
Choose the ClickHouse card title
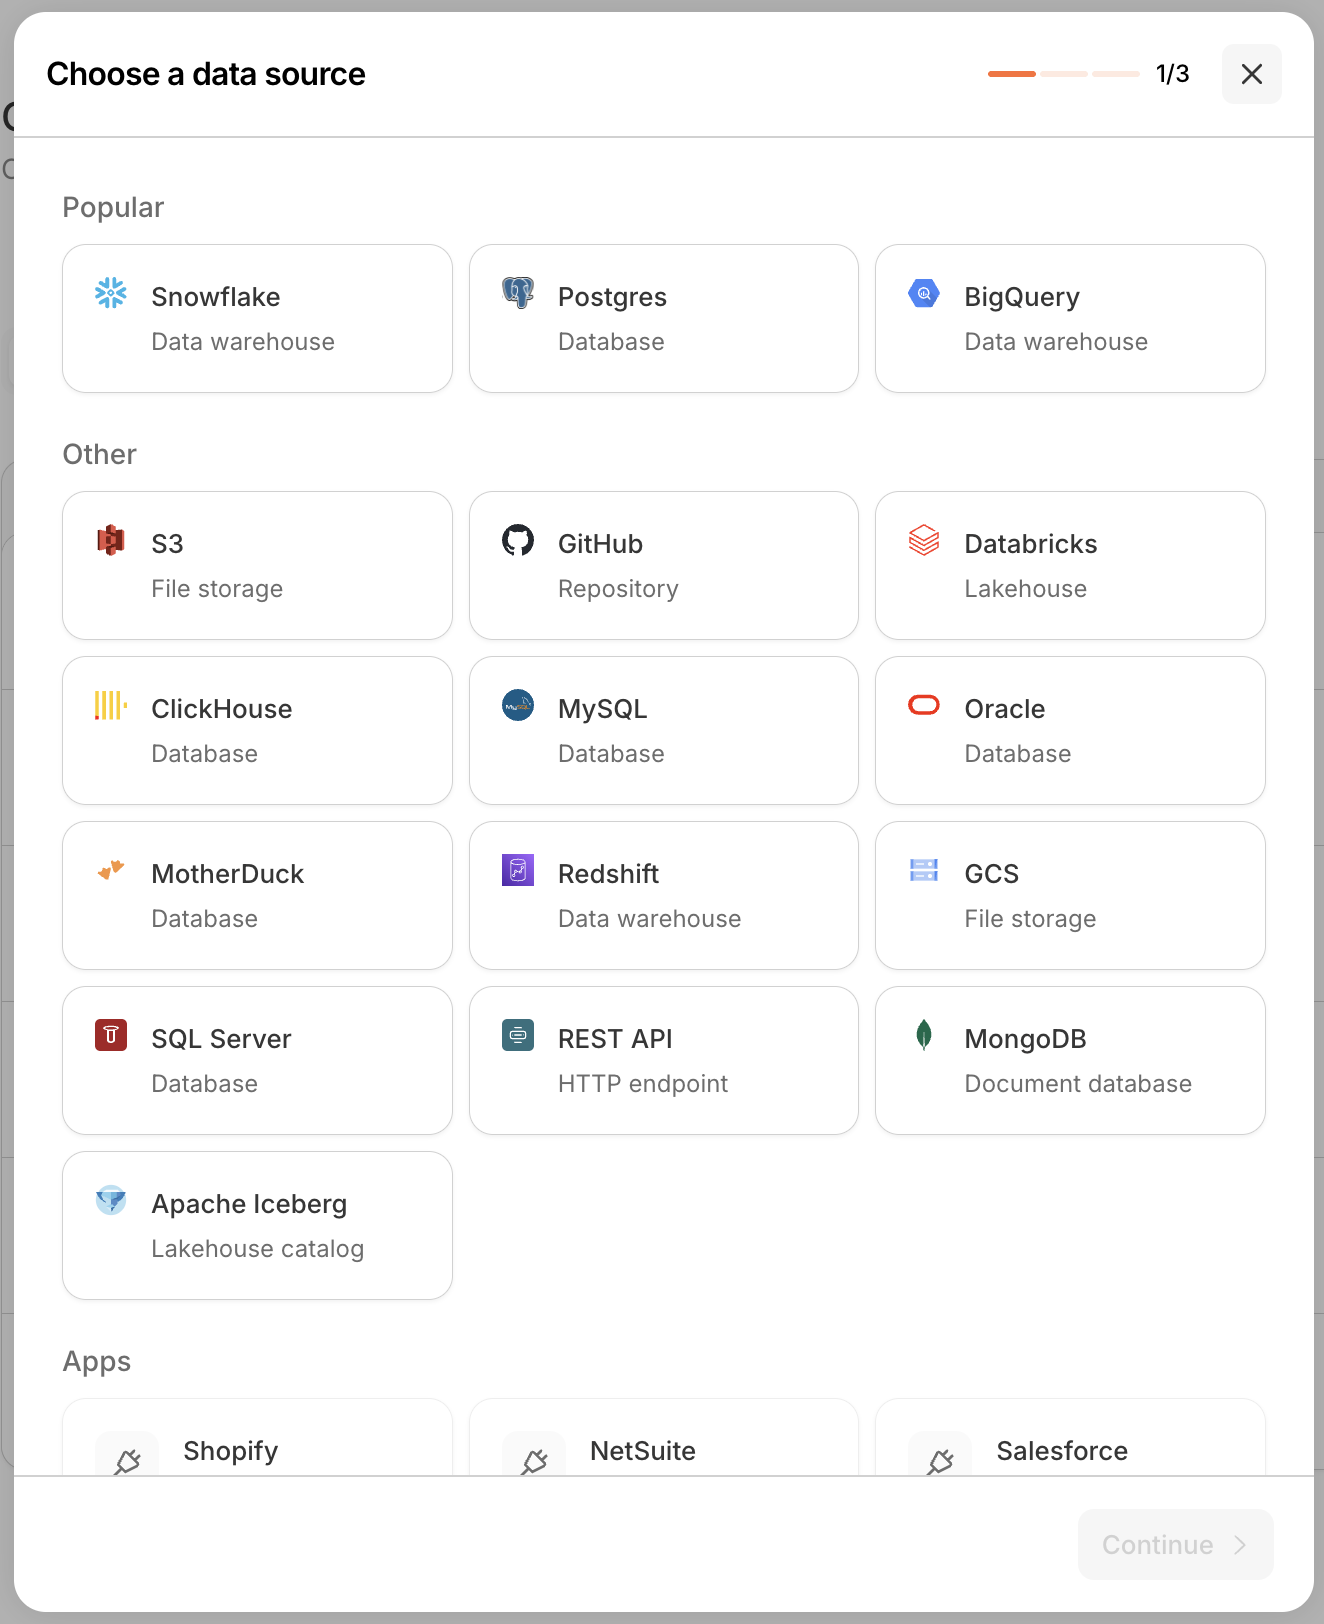pos(222,709)
